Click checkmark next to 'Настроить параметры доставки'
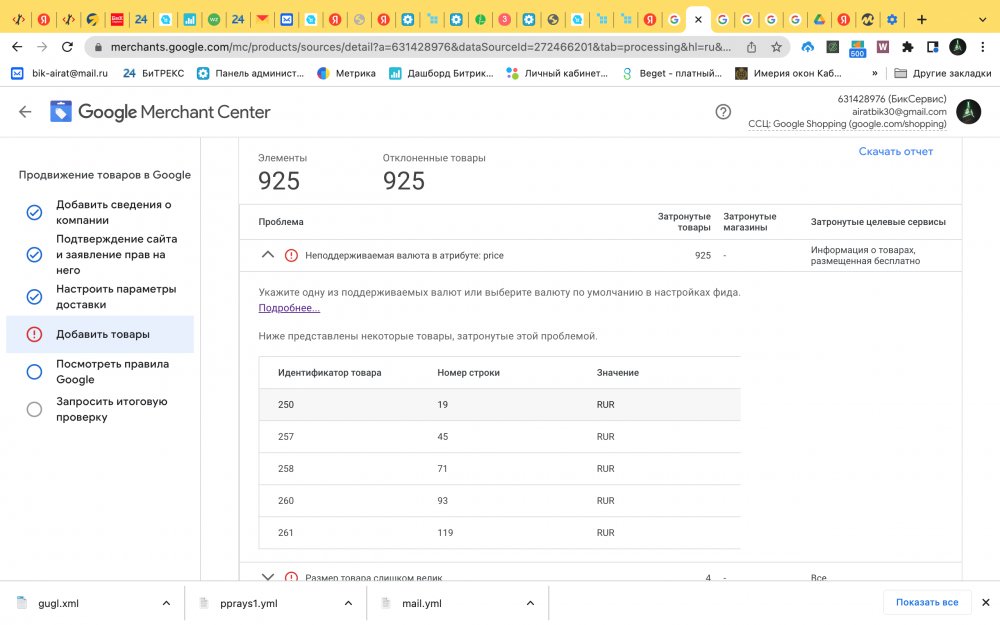The width and height of the screenshot is (1000, 625). coord(34,297)
